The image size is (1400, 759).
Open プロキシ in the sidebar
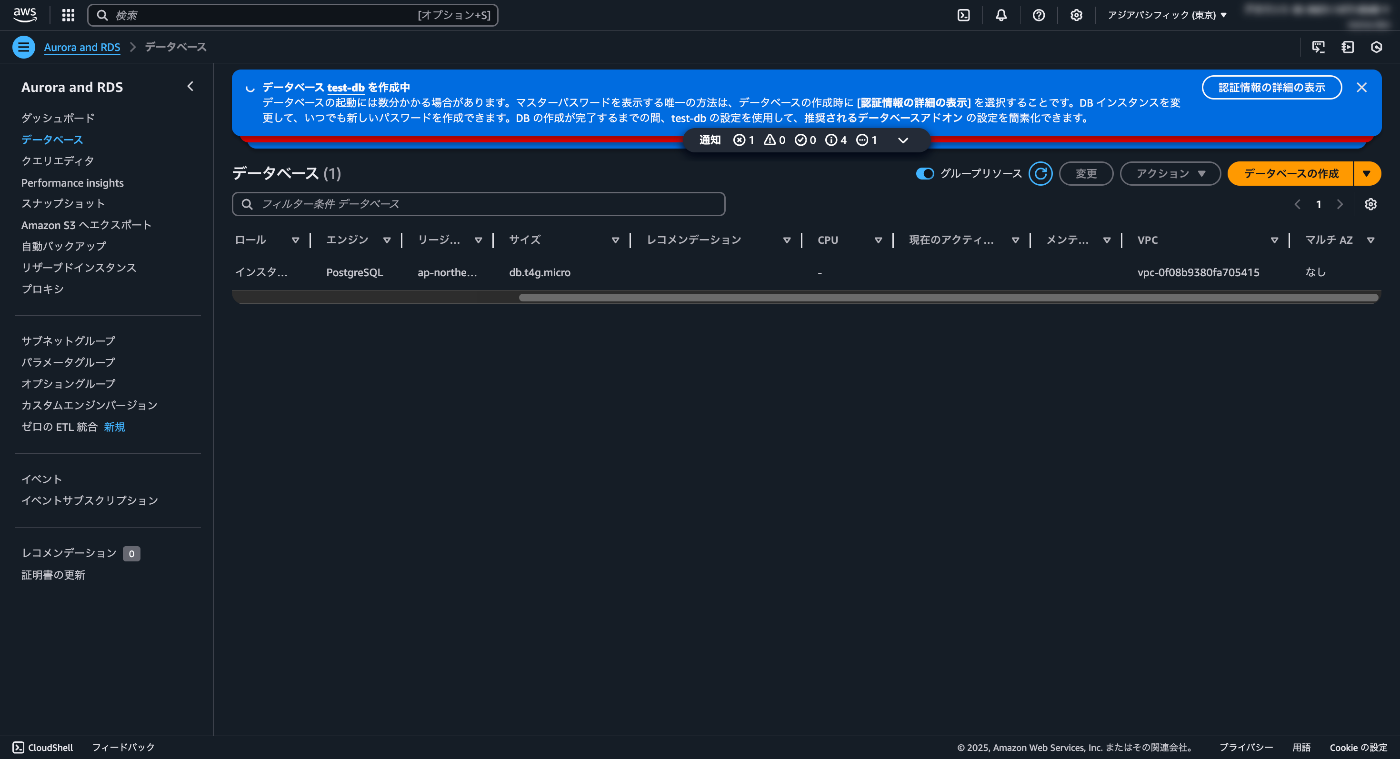42,289
